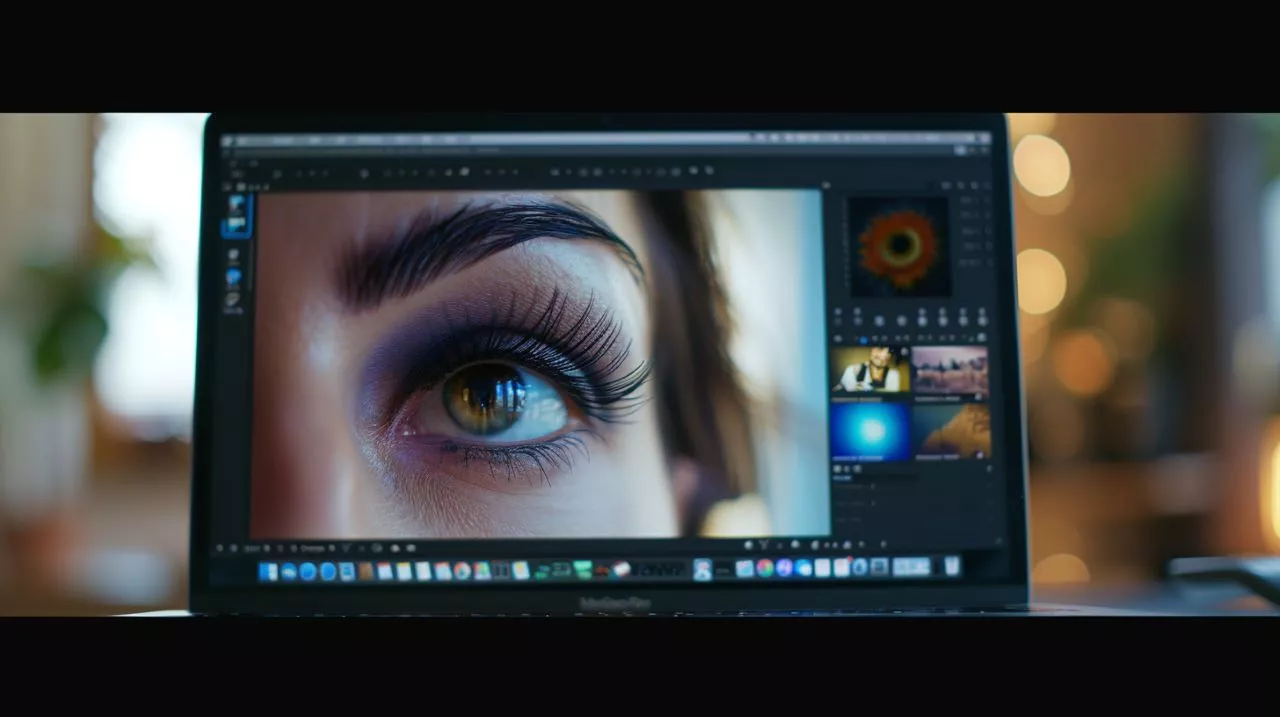1280x717 pixels.
Task: Click the first knob below the color wheel
Action: [838, 320]
